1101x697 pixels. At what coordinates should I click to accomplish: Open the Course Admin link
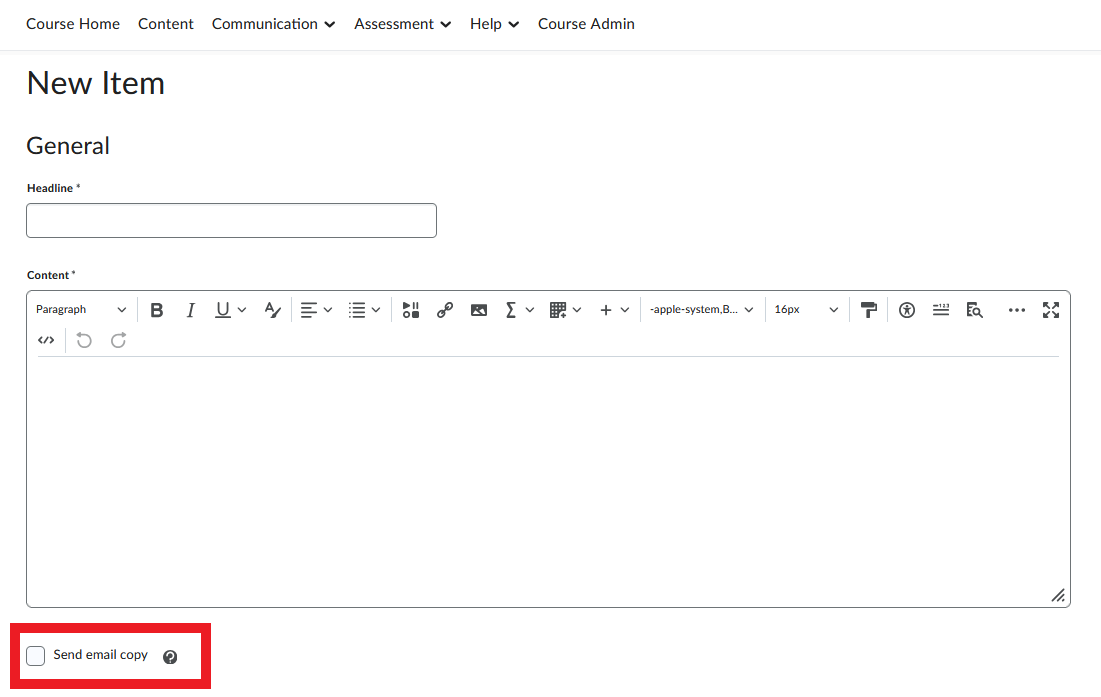pyautogui.click(x=586, y=24)
